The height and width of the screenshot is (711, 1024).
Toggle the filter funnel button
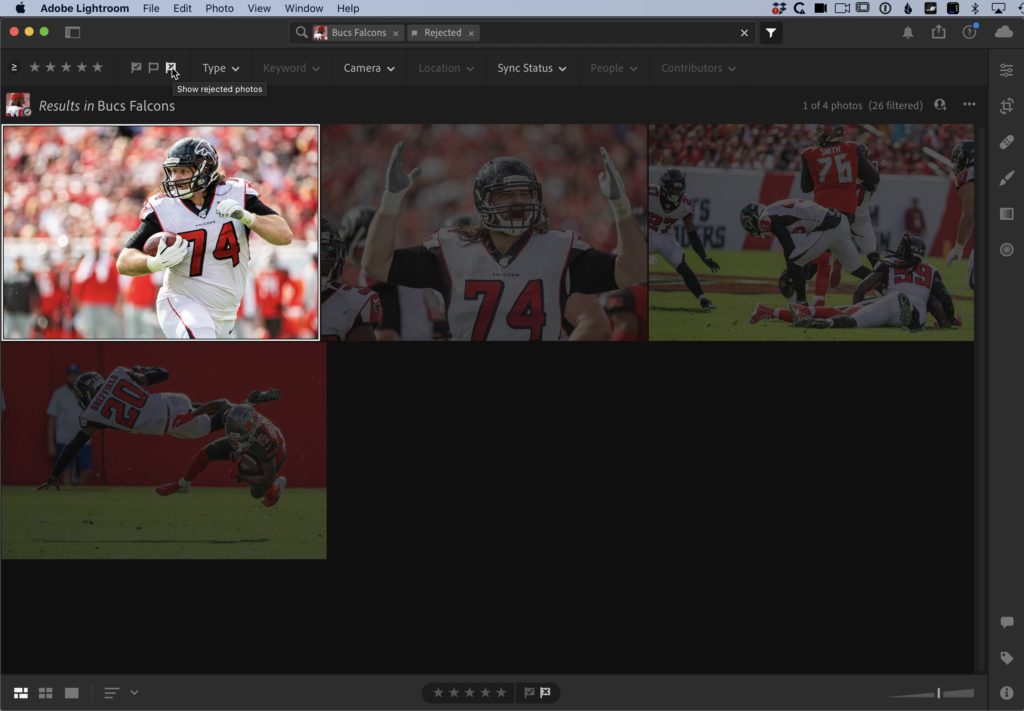(771, 33)
